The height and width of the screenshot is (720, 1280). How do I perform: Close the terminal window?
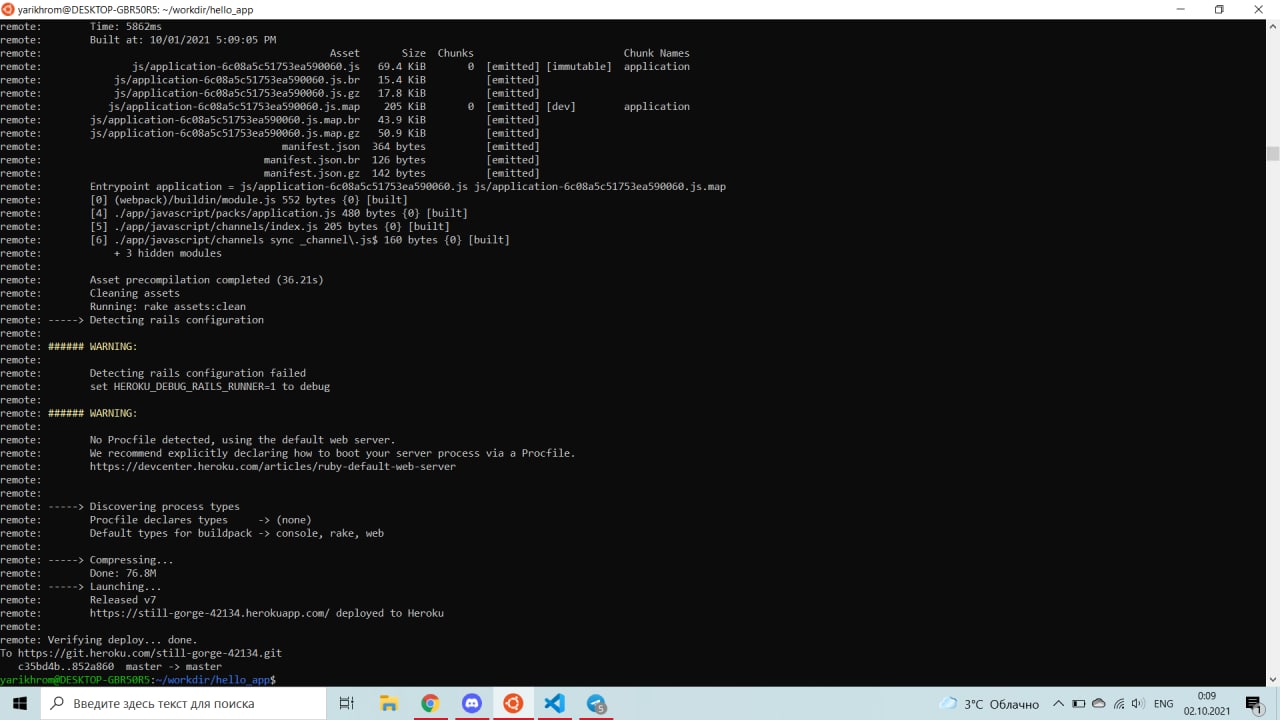click(1259, 9)
